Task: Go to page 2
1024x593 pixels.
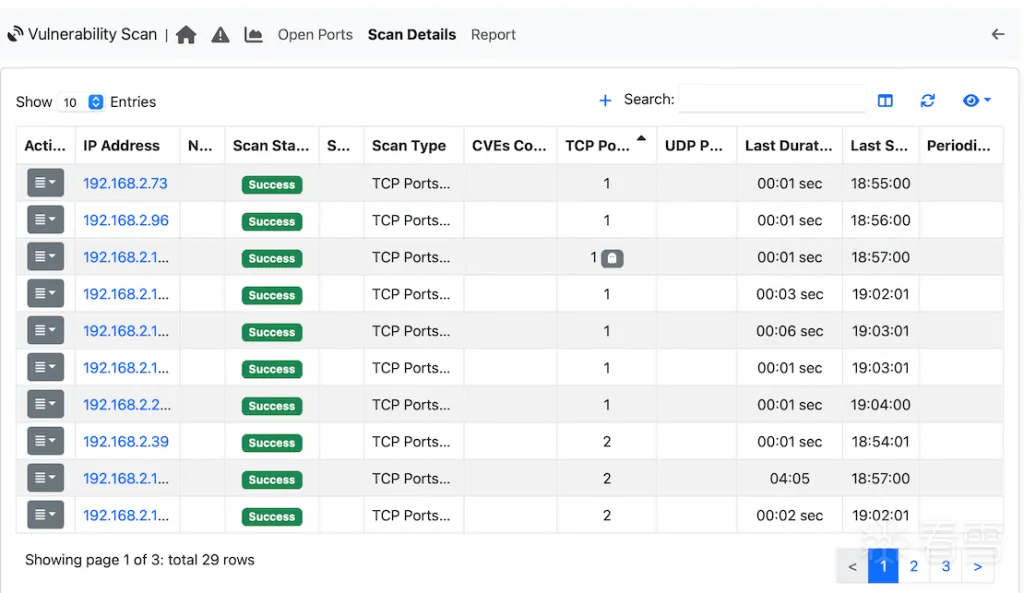Action: tap(914, 566)
